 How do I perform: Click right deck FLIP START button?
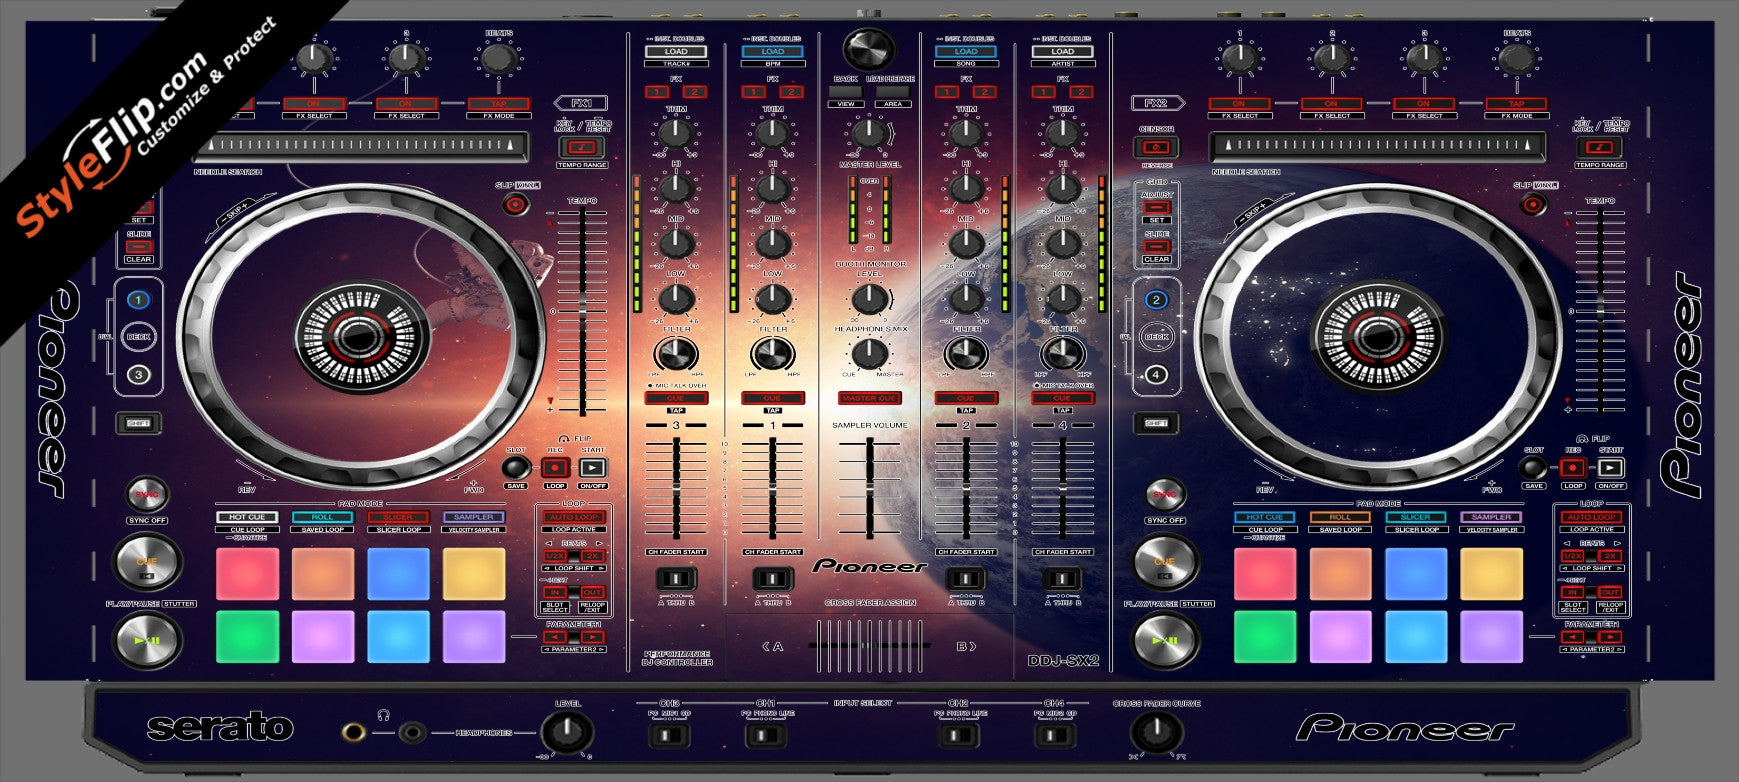pos(1611,468)
